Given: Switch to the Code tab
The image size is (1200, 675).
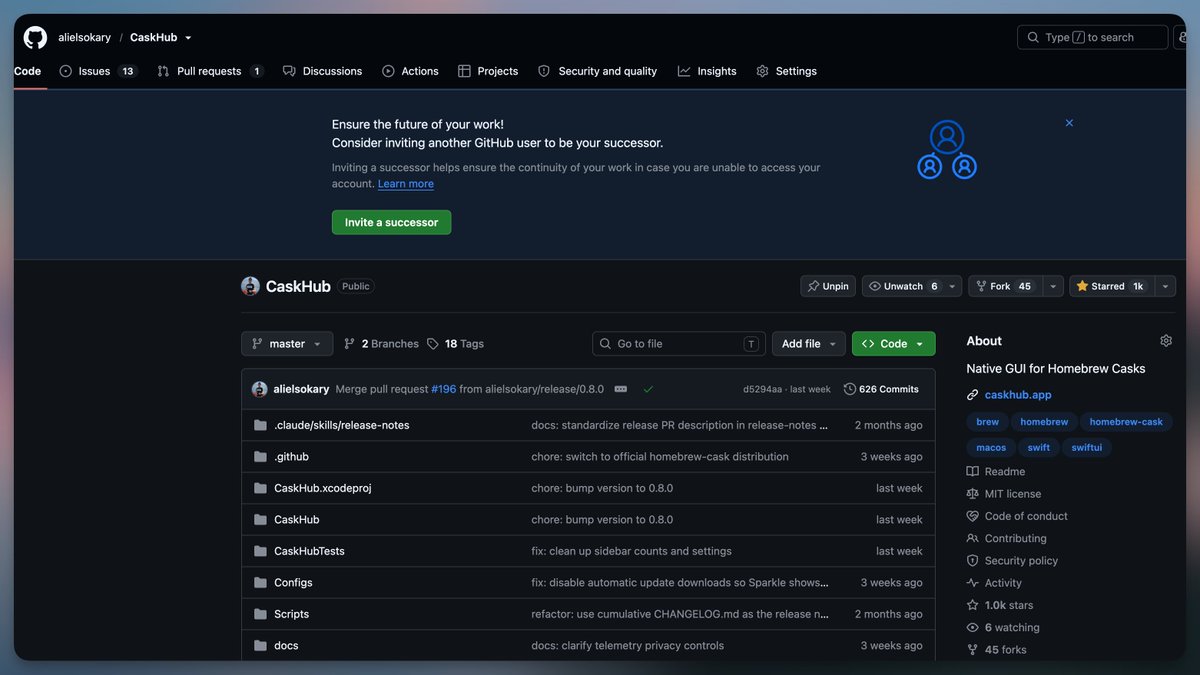Looking at the screenshot, I should [27, 71].
